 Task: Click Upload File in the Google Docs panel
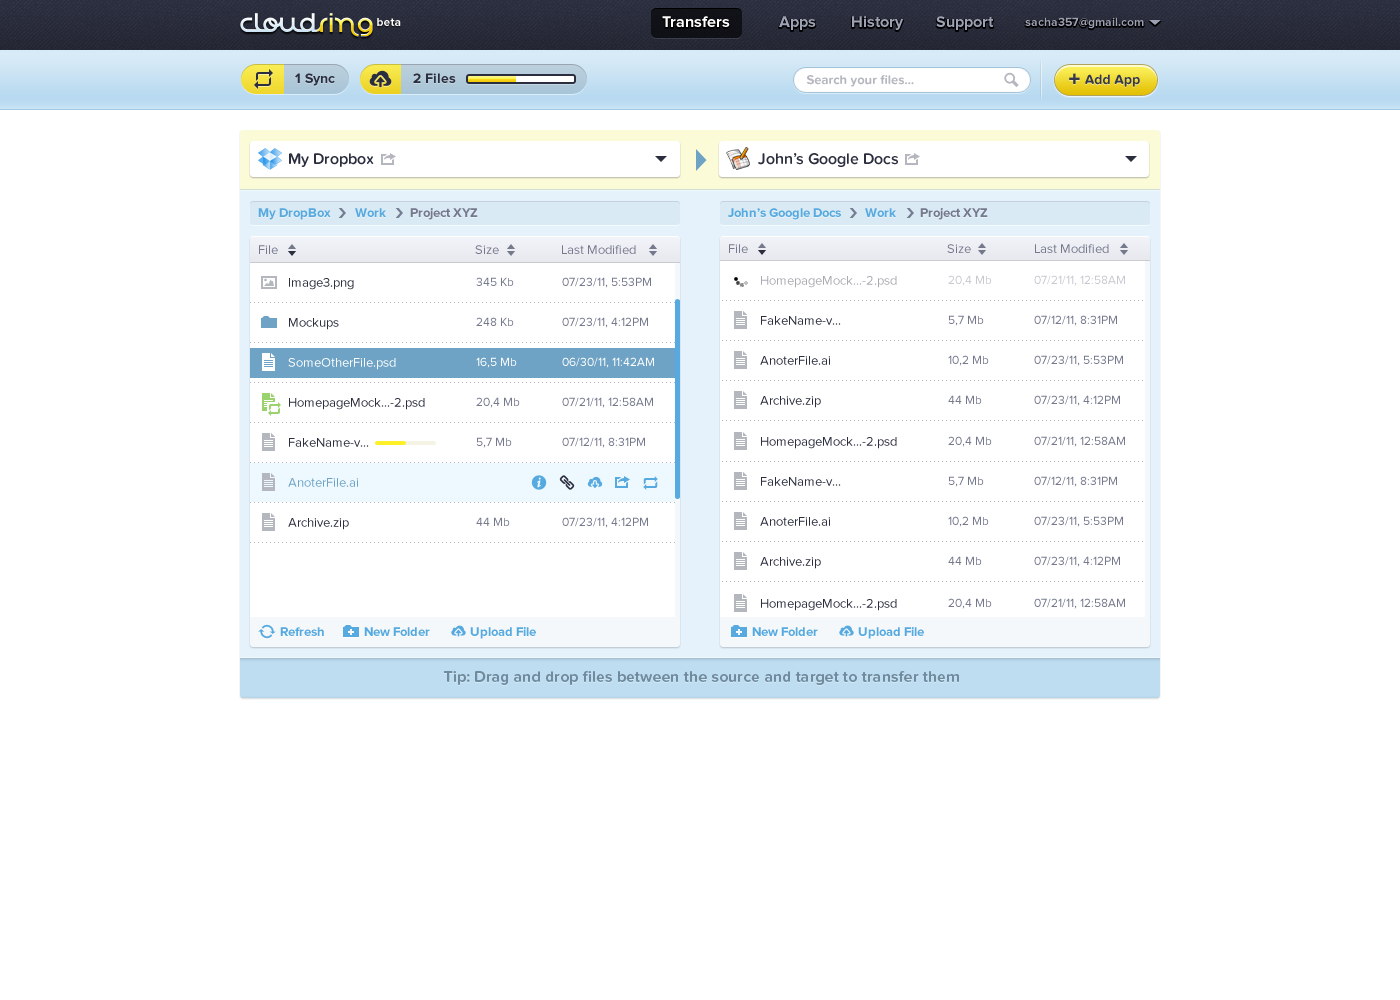click(881, 632)
